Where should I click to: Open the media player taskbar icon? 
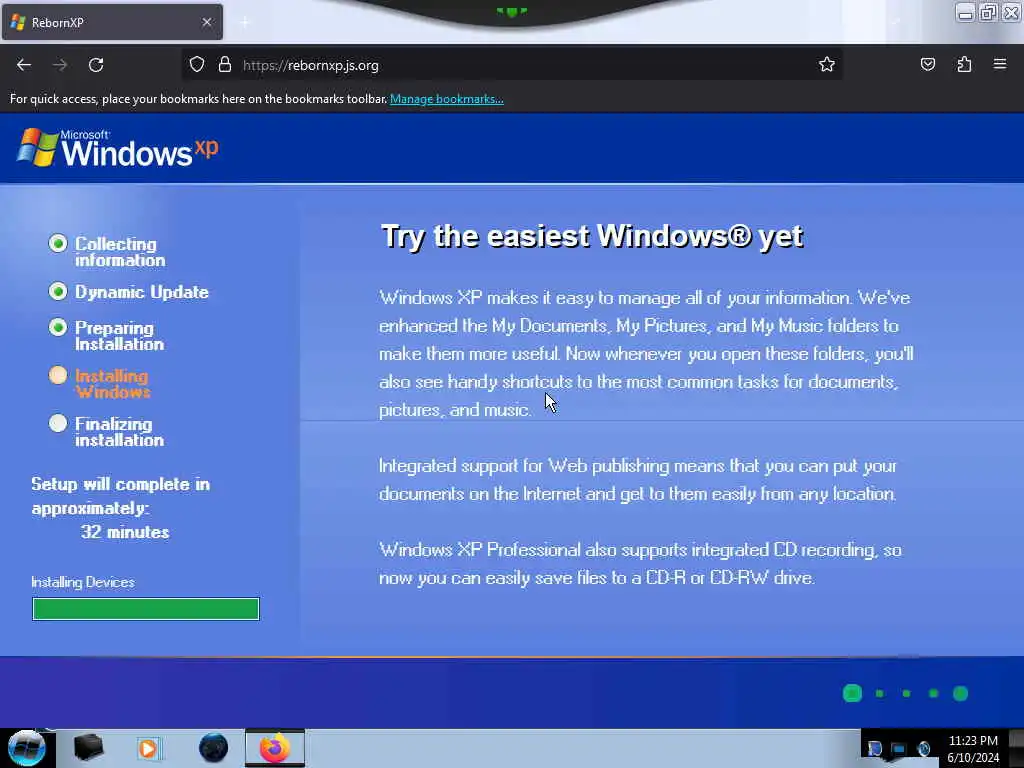click(148, 748)
